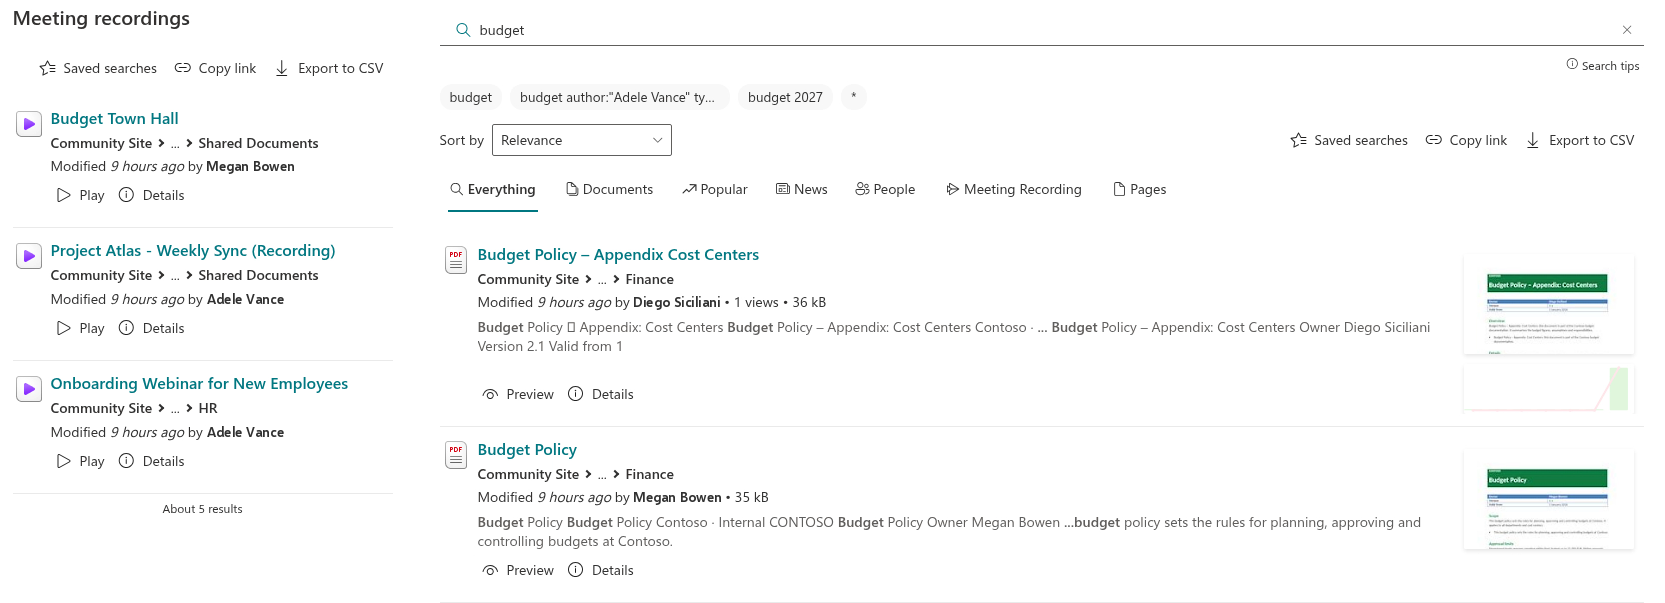Copy link beside the Sort by dropdown
Viewport: 1665px width, 603px height.
click(x=1466, y=140)
